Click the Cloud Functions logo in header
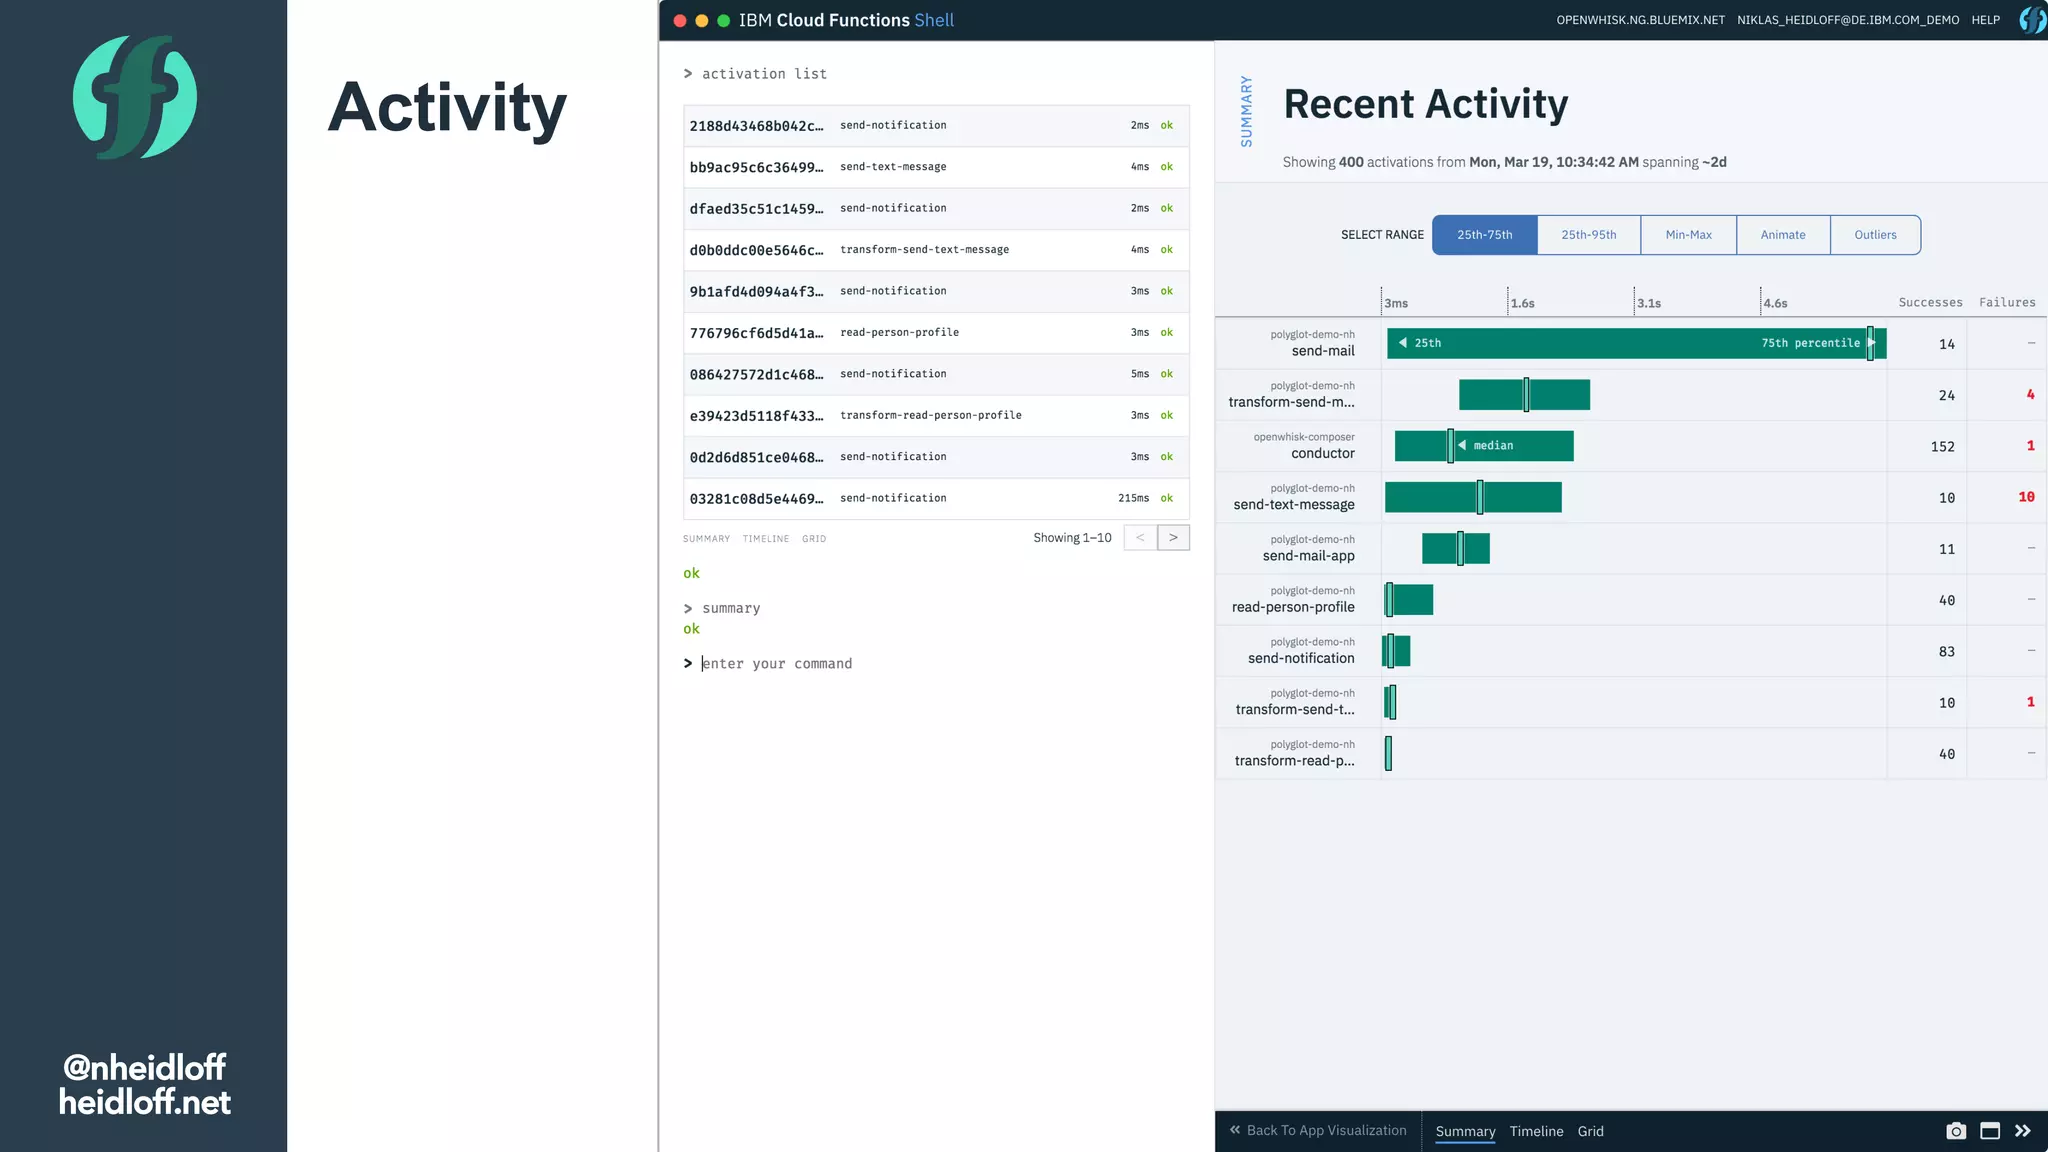 [2031, 20]
